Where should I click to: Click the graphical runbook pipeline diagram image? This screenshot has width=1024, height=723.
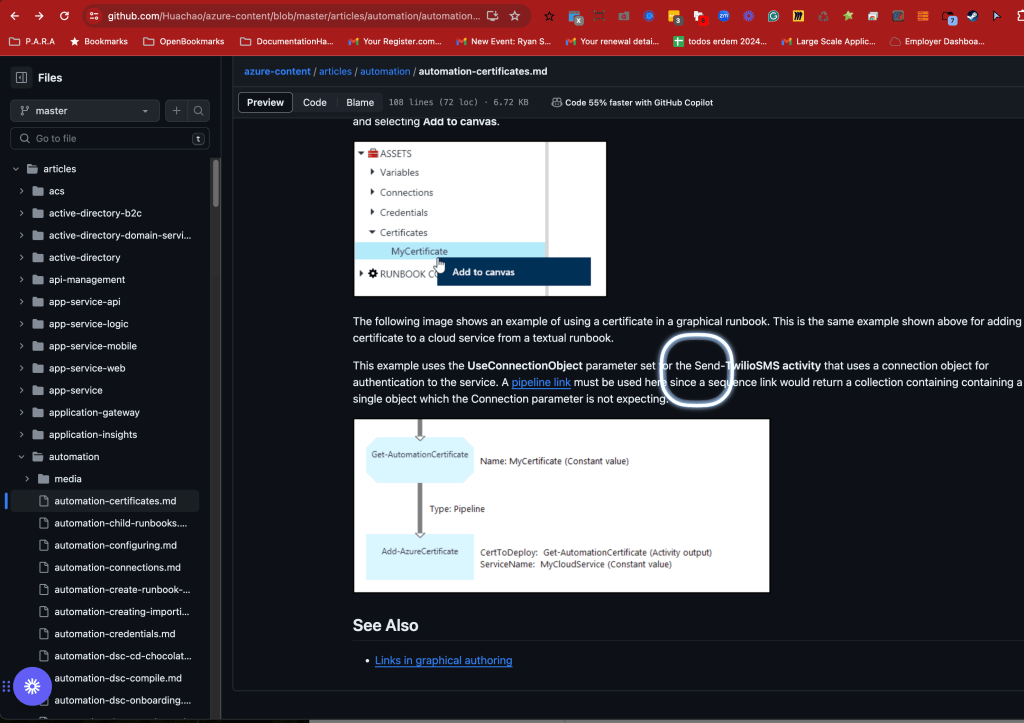tap(562, 506)
